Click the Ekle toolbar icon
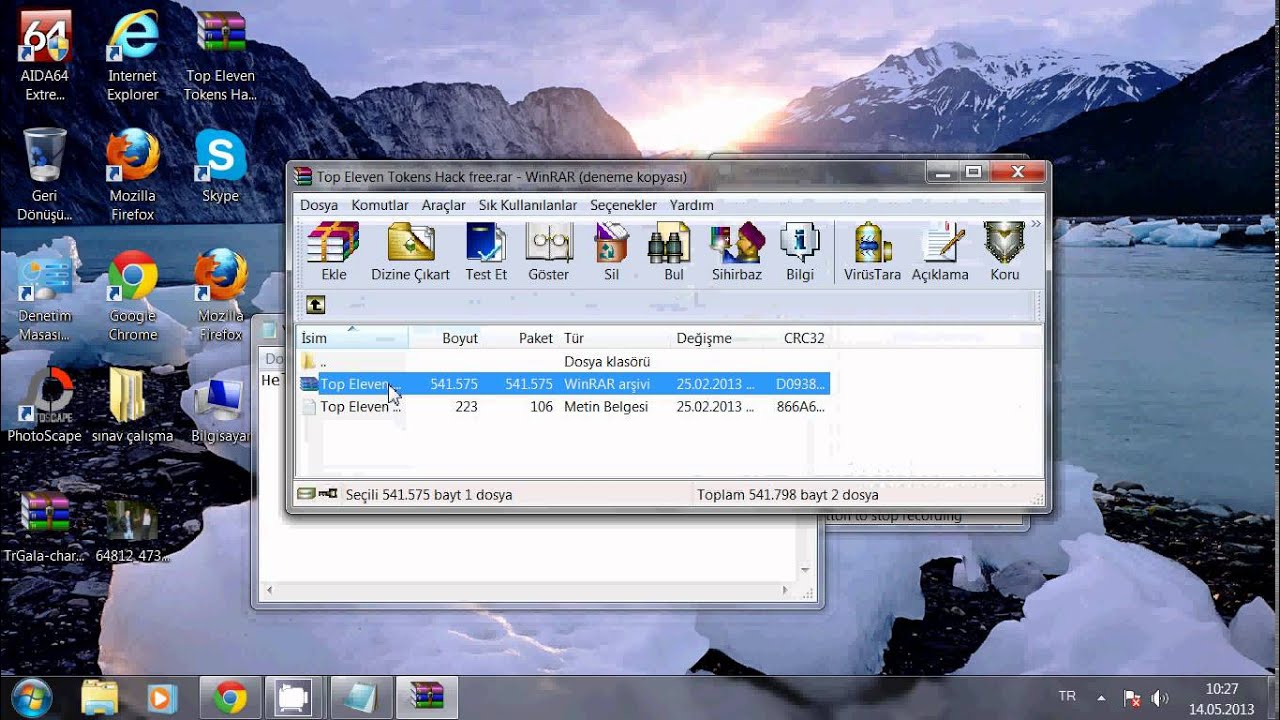Screen dimensions: 1280x720 coord(333,252)
